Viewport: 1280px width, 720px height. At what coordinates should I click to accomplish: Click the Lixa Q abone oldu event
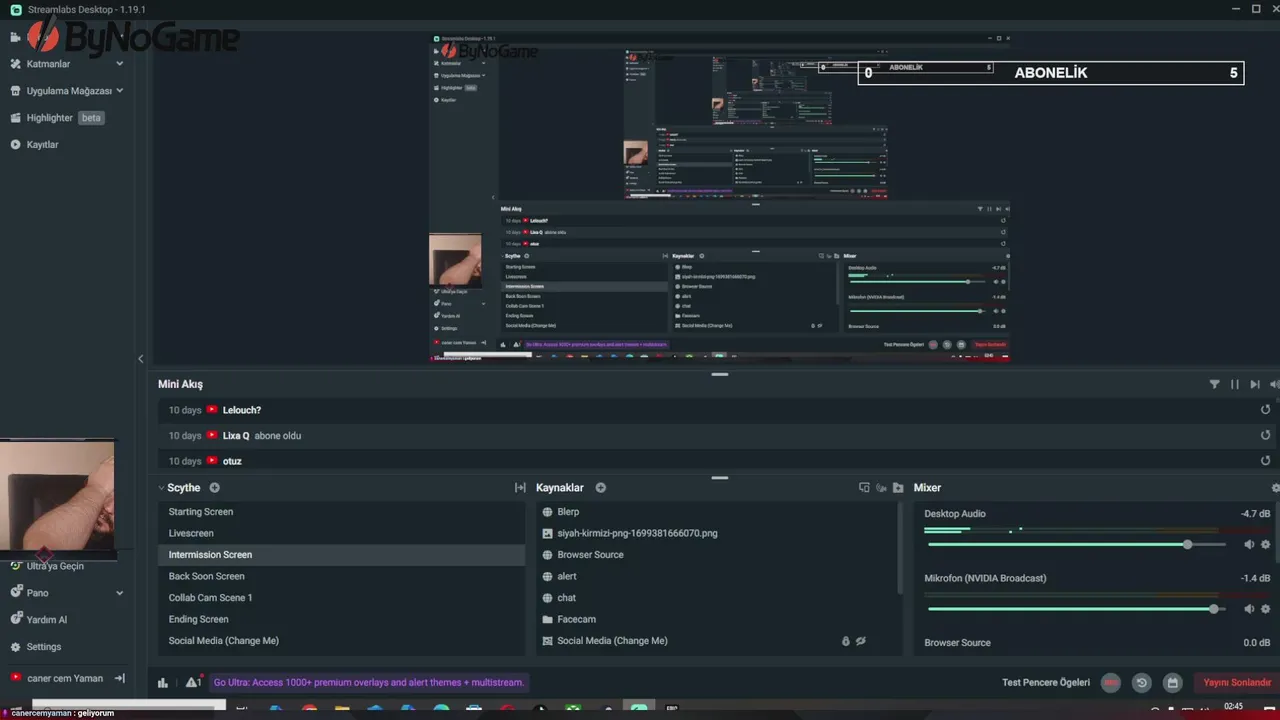click(x=715, y=436)
